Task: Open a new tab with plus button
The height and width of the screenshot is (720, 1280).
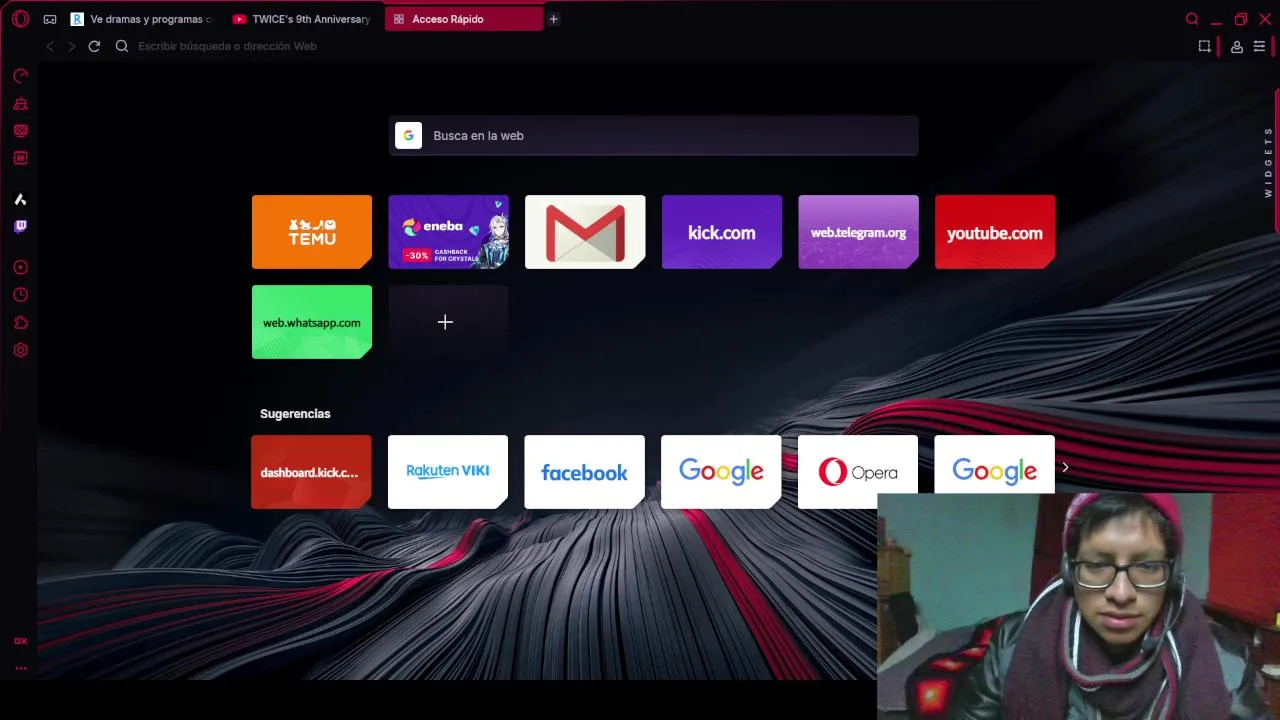Action: click(553, 19)
